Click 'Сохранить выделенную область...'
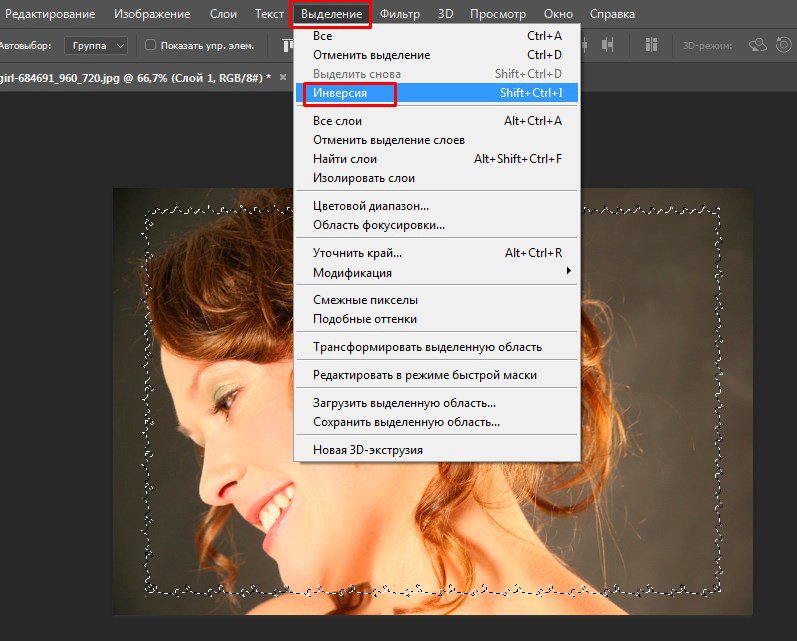This screenshot has width=797, height=641. [406, 422]
